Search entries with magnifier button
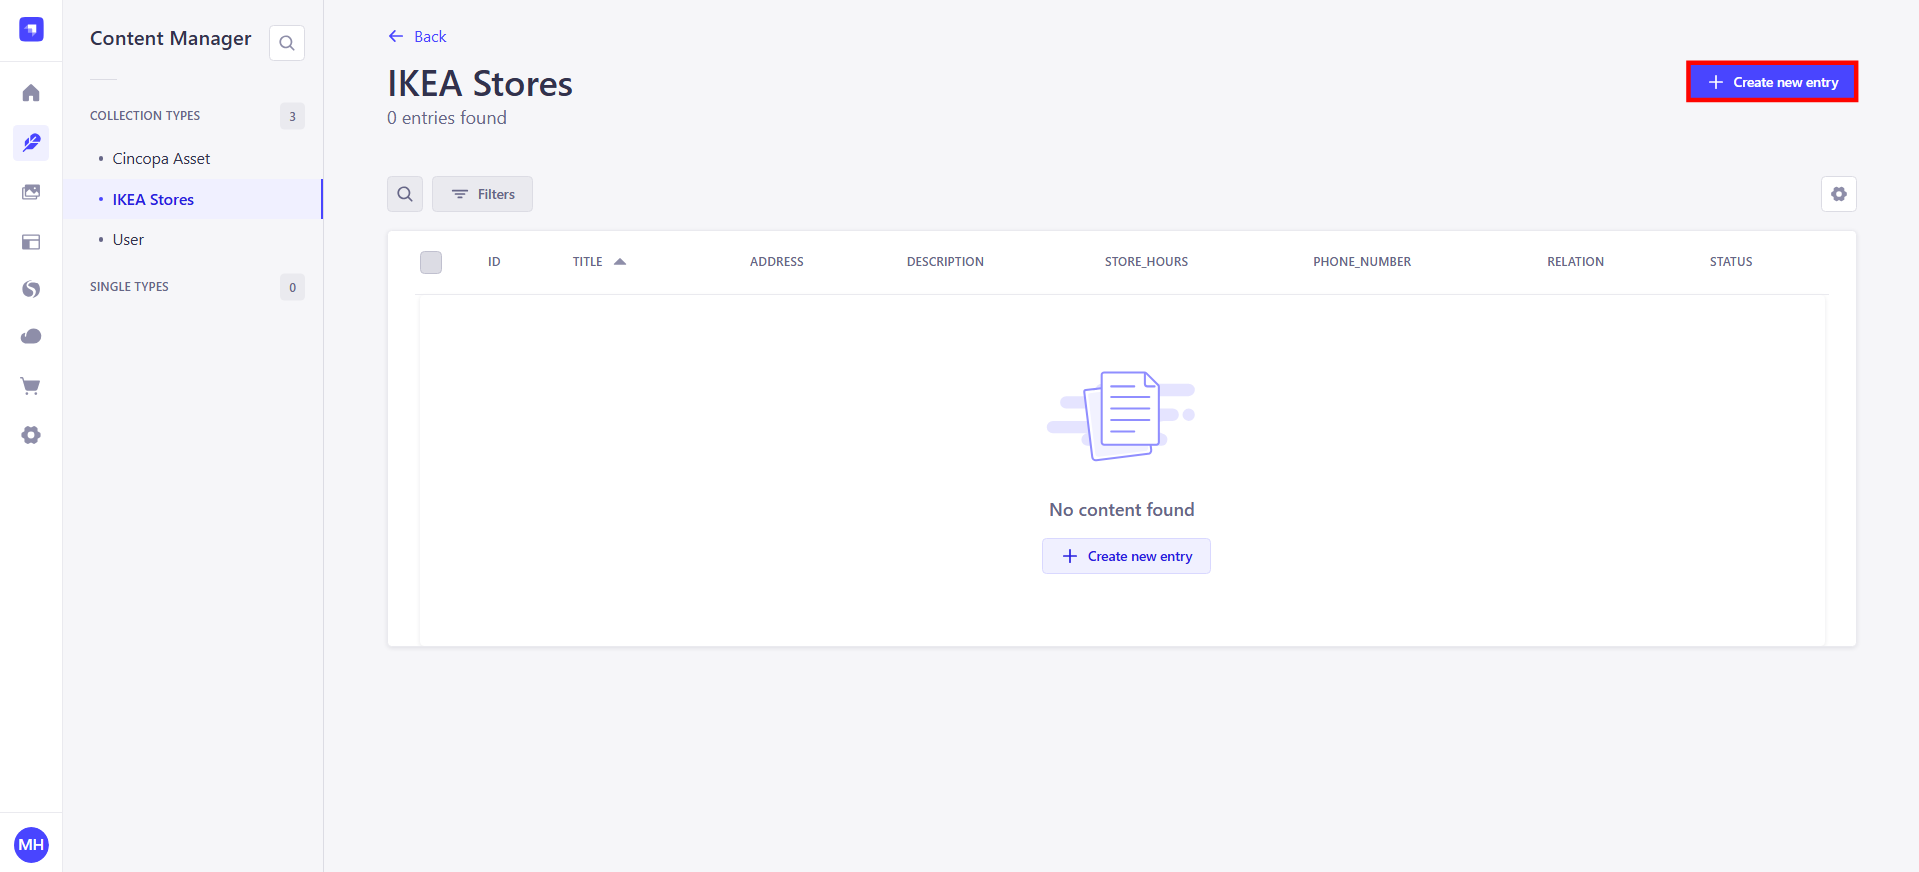Image resolution: width=1919 pixels, height=872 pixels. coord(405,194)
